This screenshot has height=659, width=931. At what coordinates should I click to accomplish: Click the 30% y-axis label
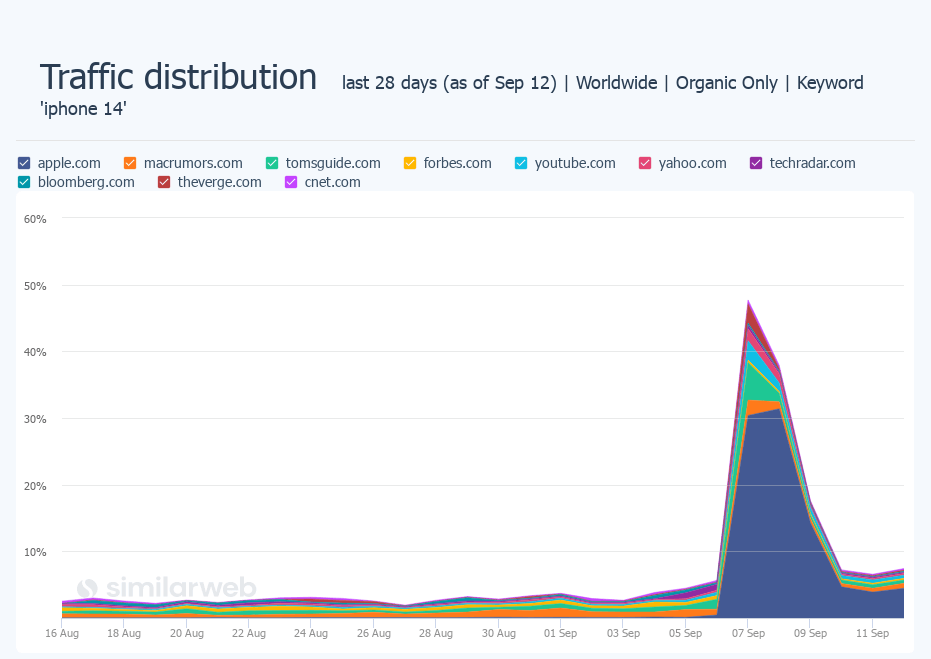[35, 419]
